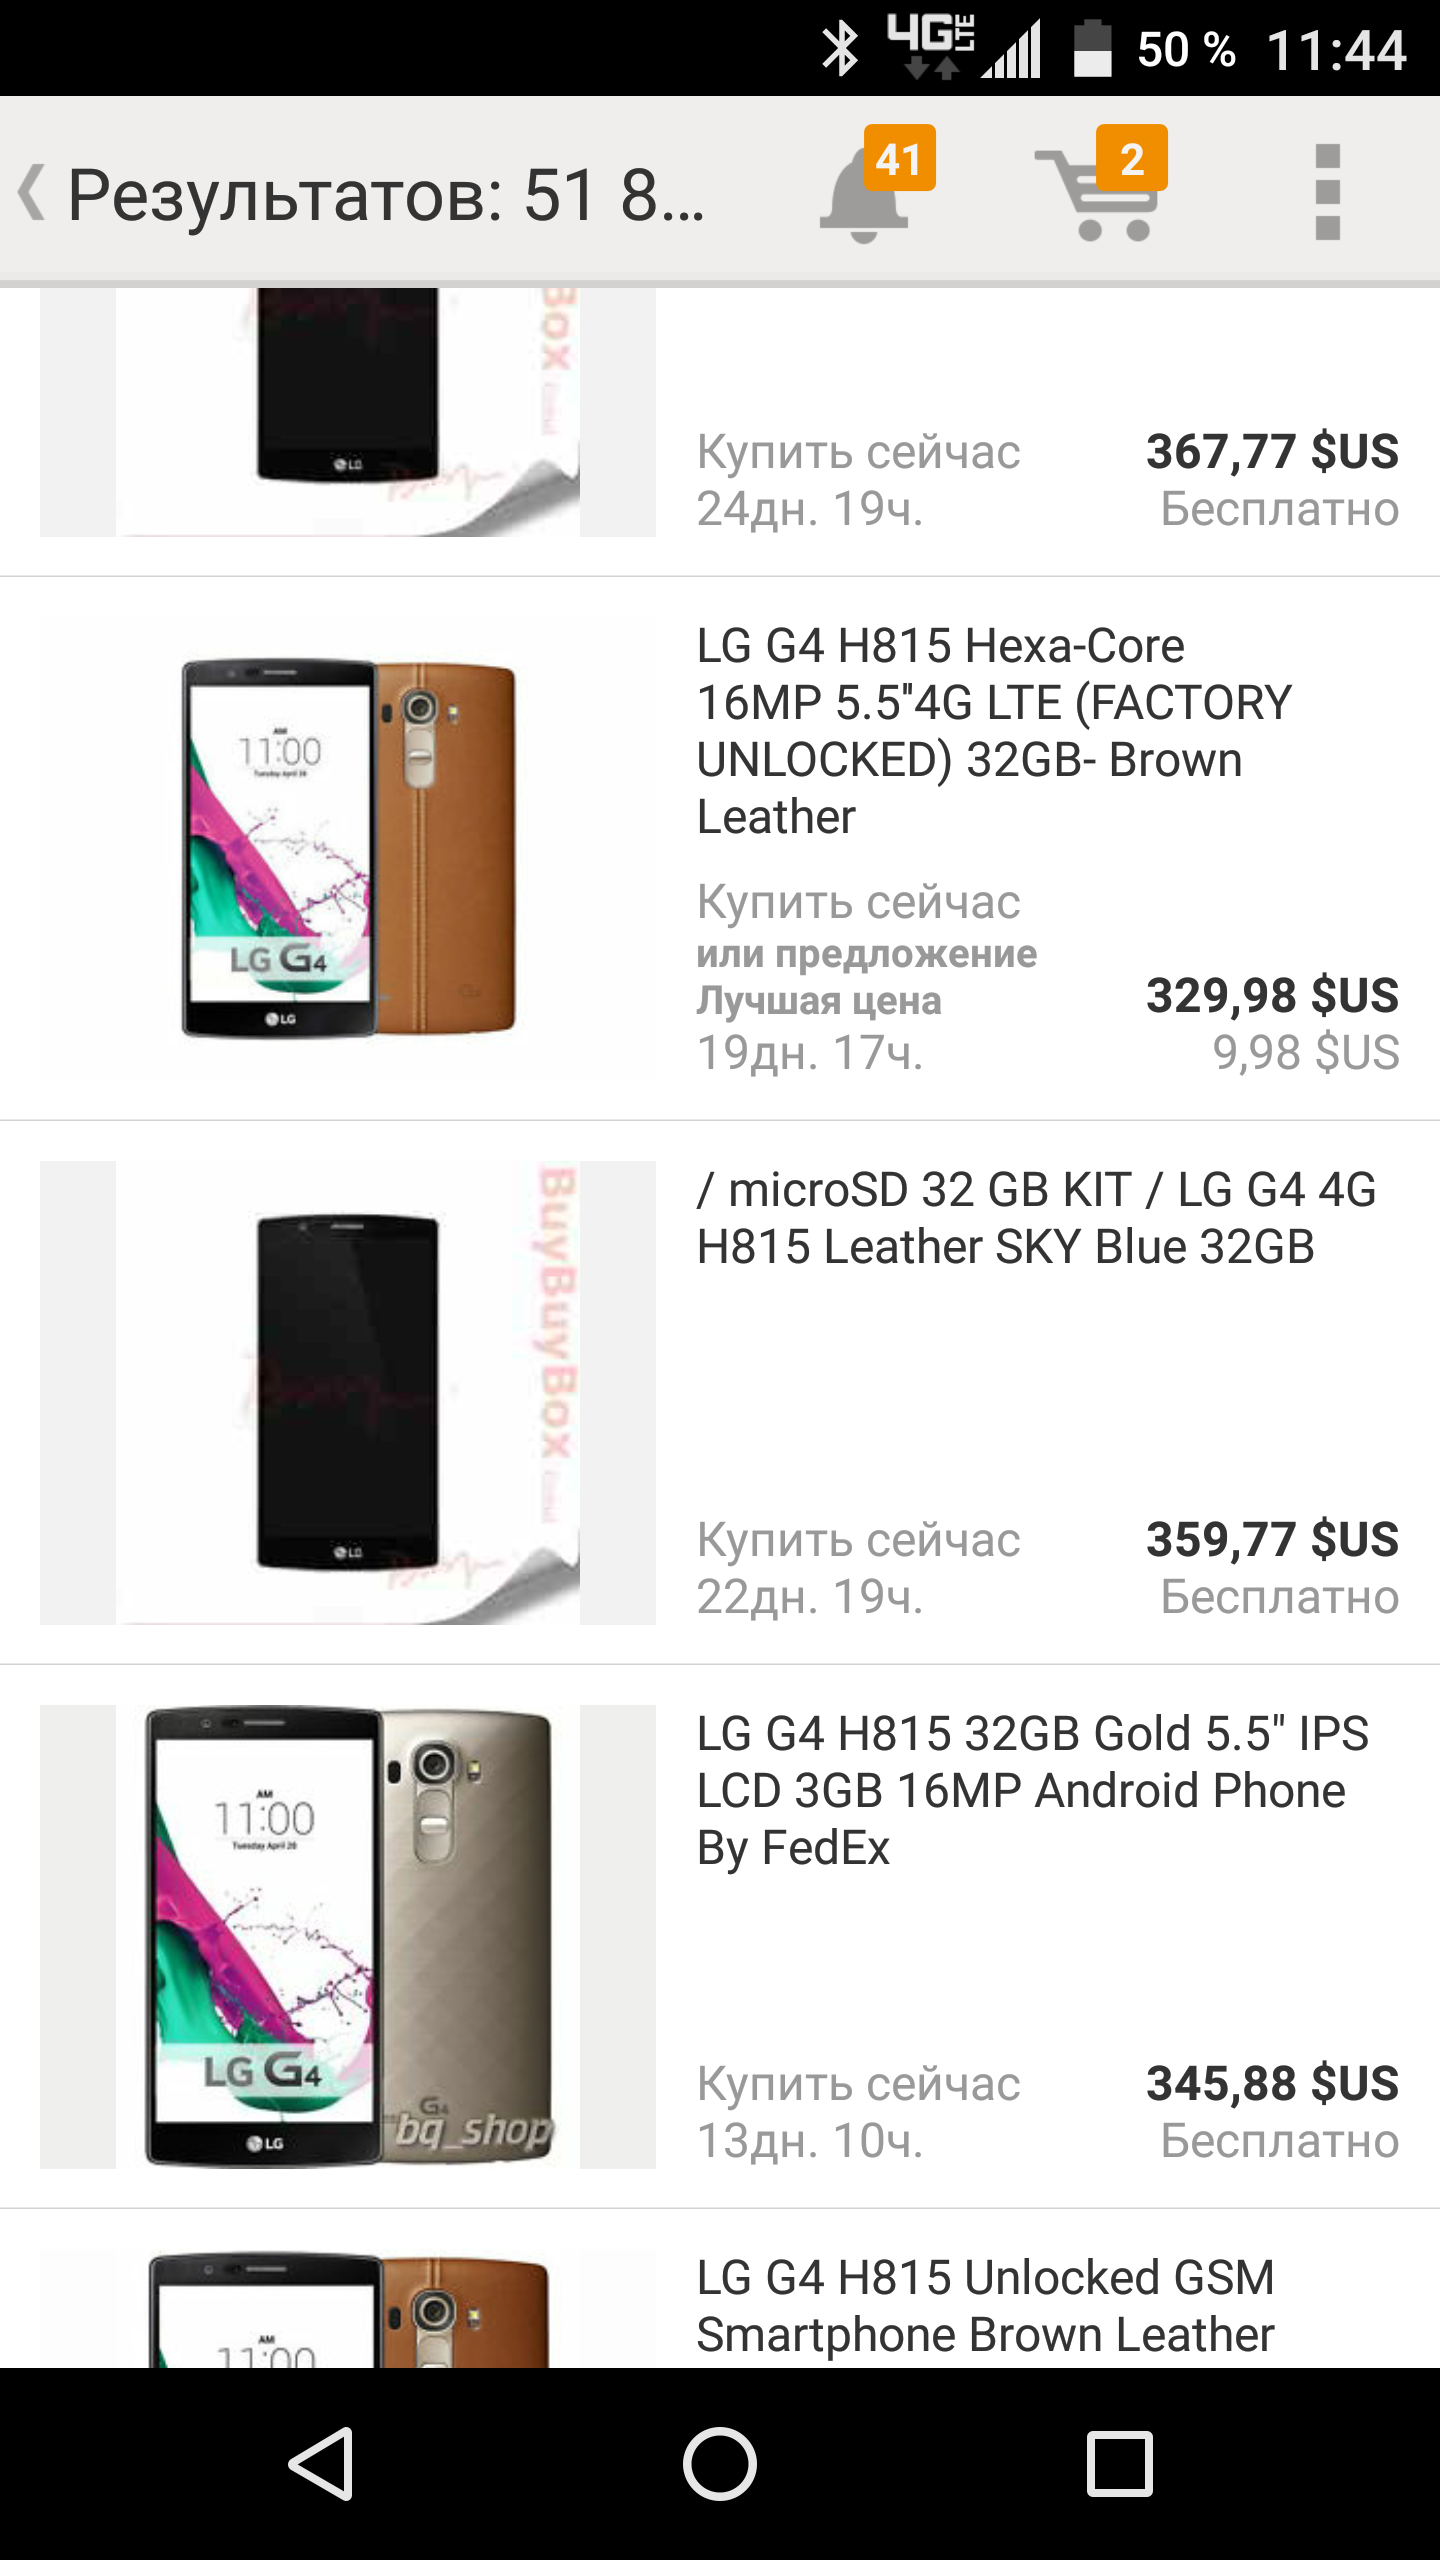This screenshot has height=2560, width=1440.
Task: Tap the Результатов: 51 8... title
Action: coord(386,194)
